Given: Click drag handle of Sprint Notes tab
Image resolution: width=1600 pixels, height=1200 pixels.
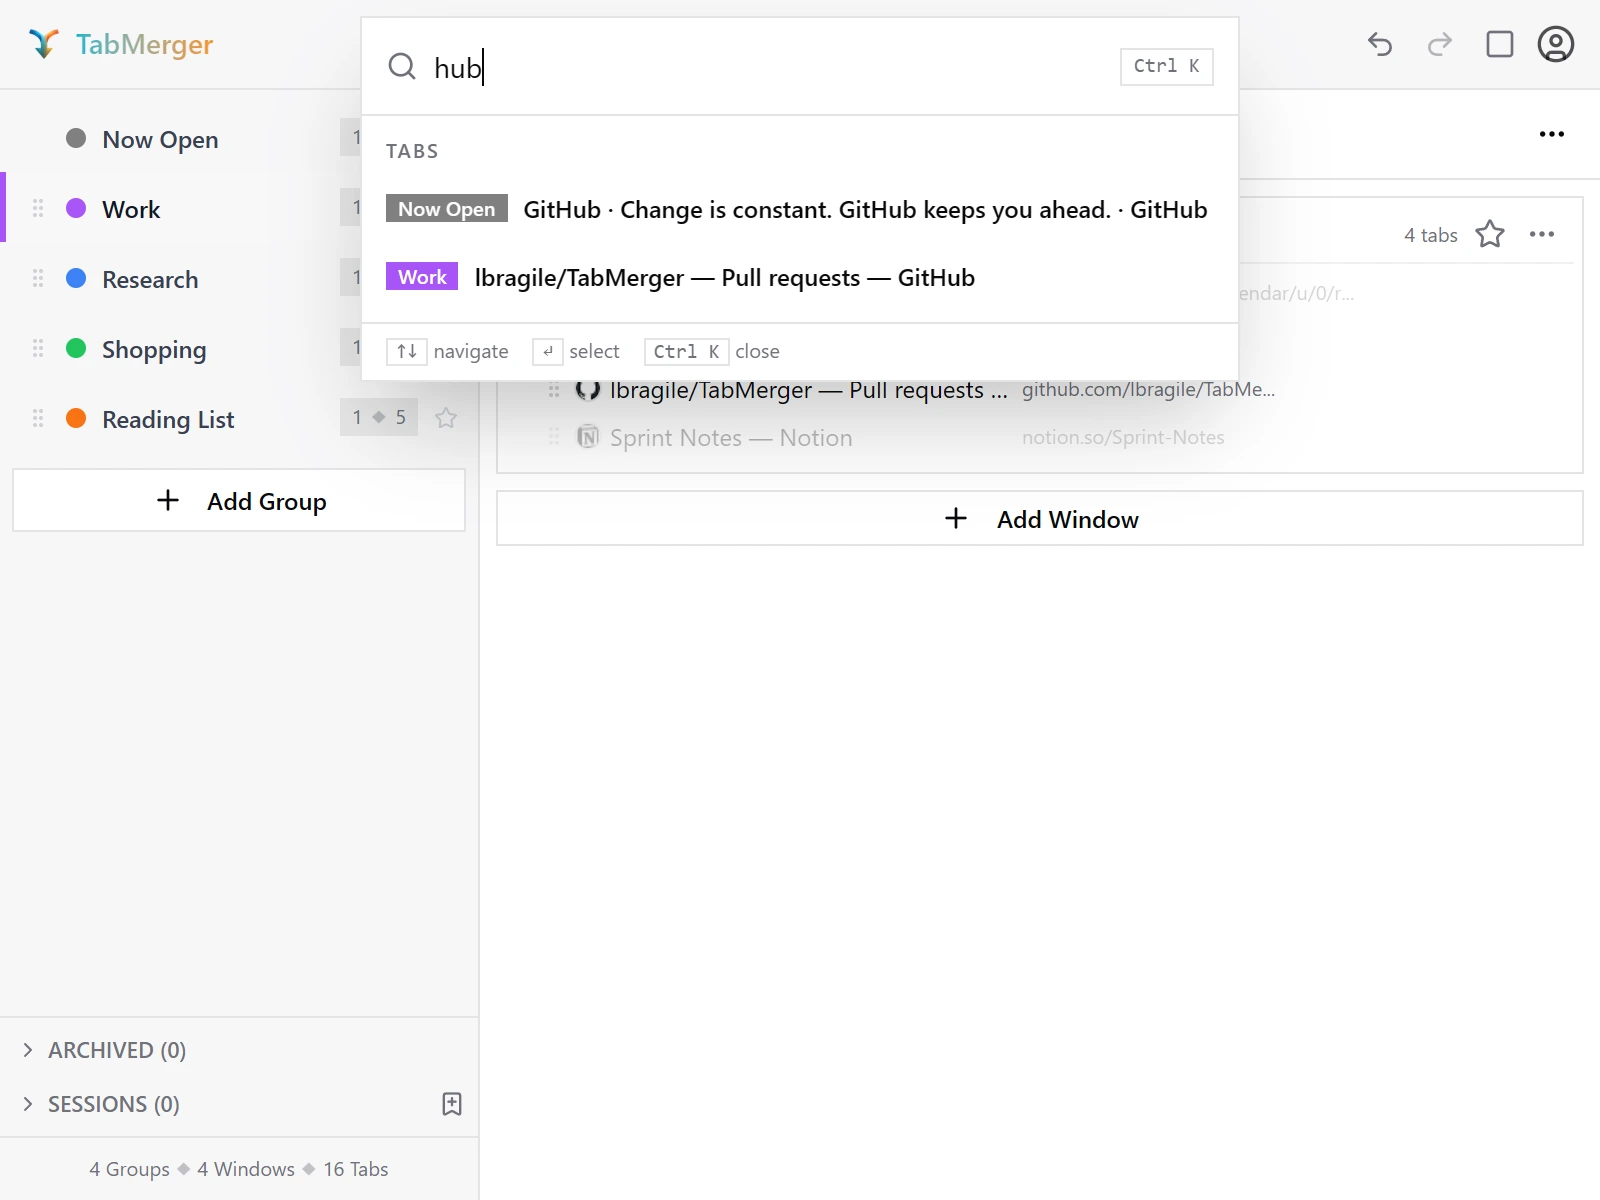Looking at the screenshot, I should coord(554,437).
